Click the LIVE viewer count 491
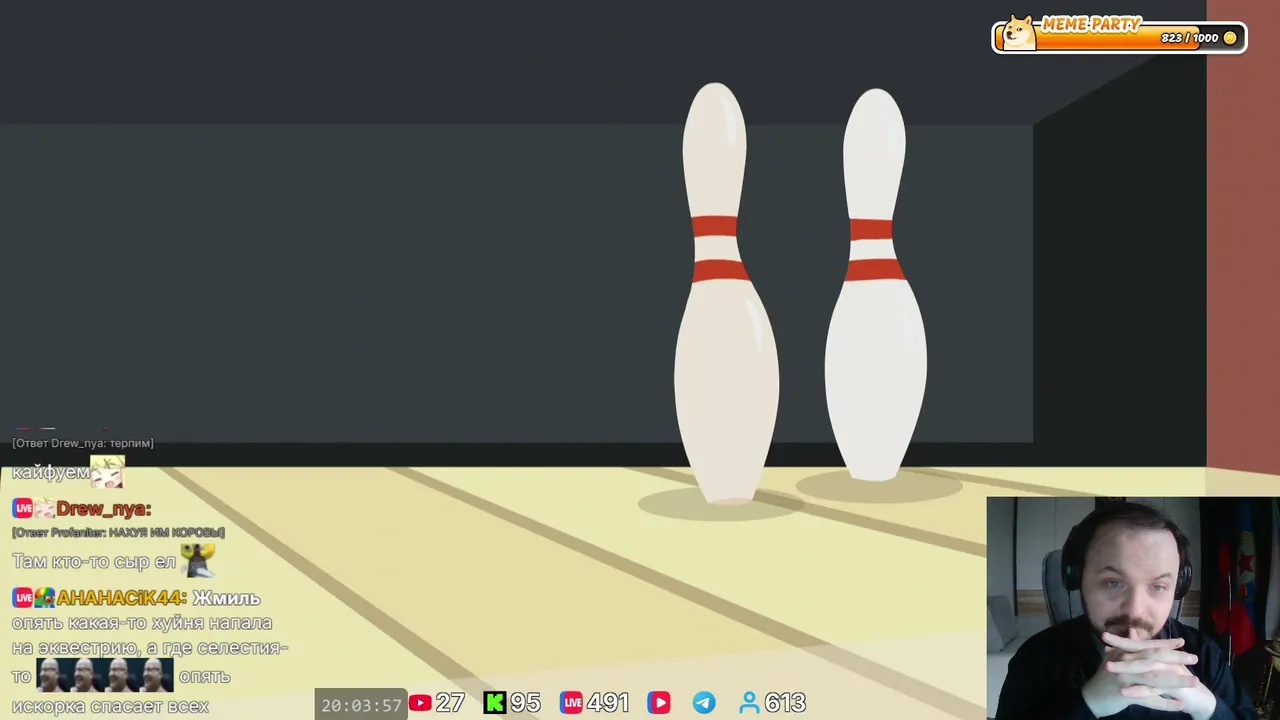The height and width of the screenshot is (720, 1280). [x=608, y=703]
